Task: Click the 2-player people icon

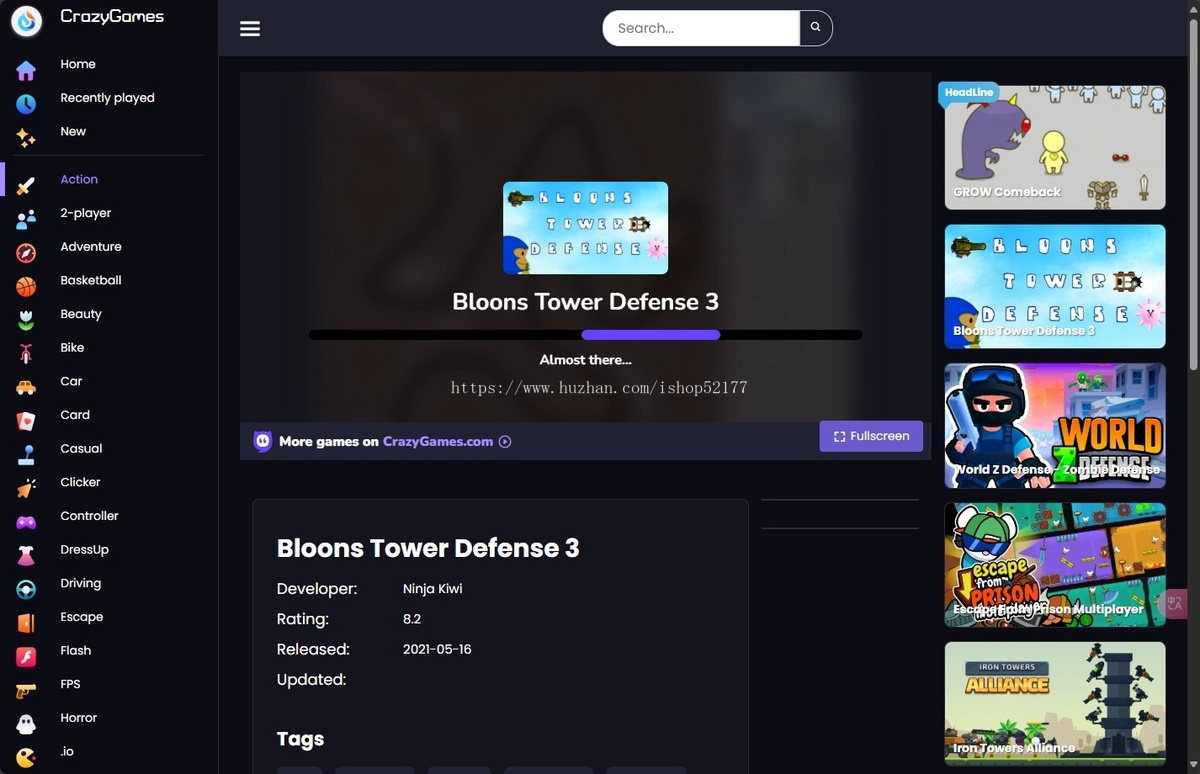Action: click(x=26, y=219)
